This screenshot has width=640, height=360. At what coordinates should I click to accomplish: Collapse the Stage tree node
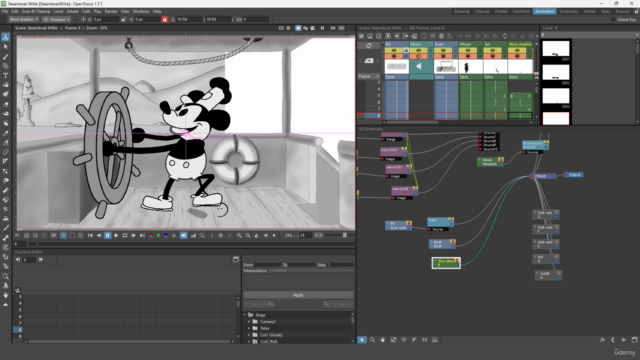[x=245, y=315]
